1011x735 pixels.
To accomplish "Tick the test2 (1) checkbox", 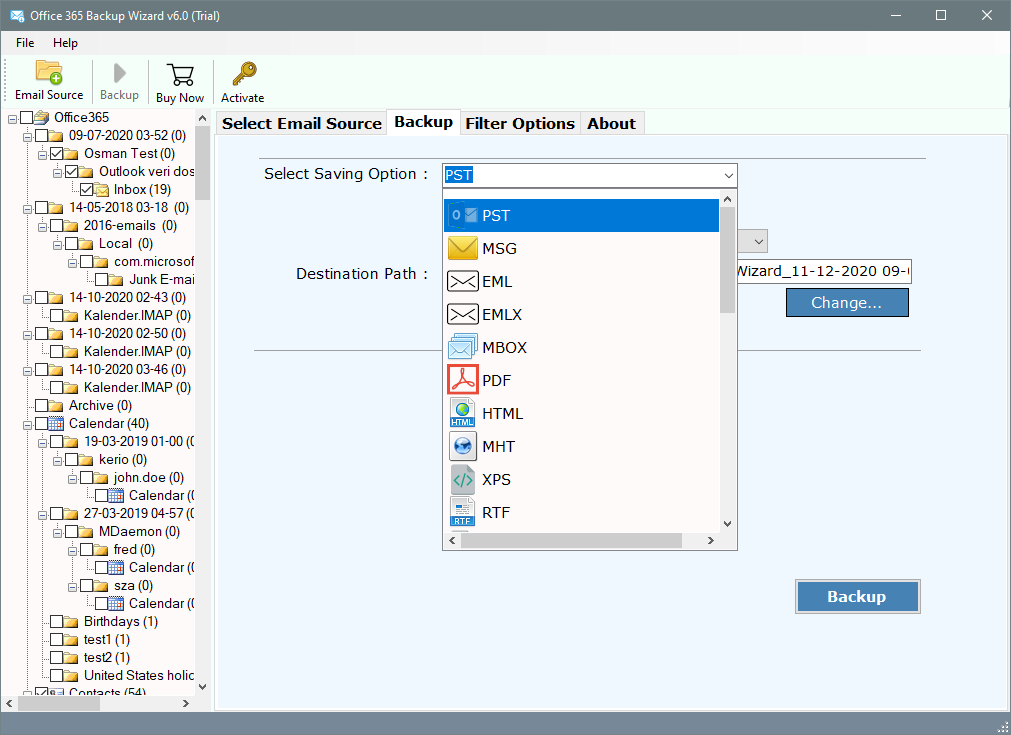I will (x=57, y=658).
